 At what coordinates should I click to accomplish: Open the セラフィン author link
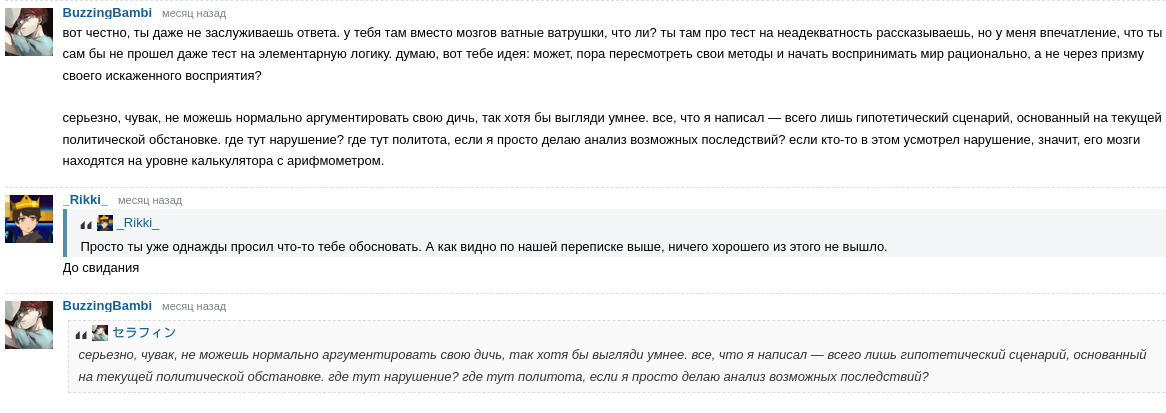(144, 333)
